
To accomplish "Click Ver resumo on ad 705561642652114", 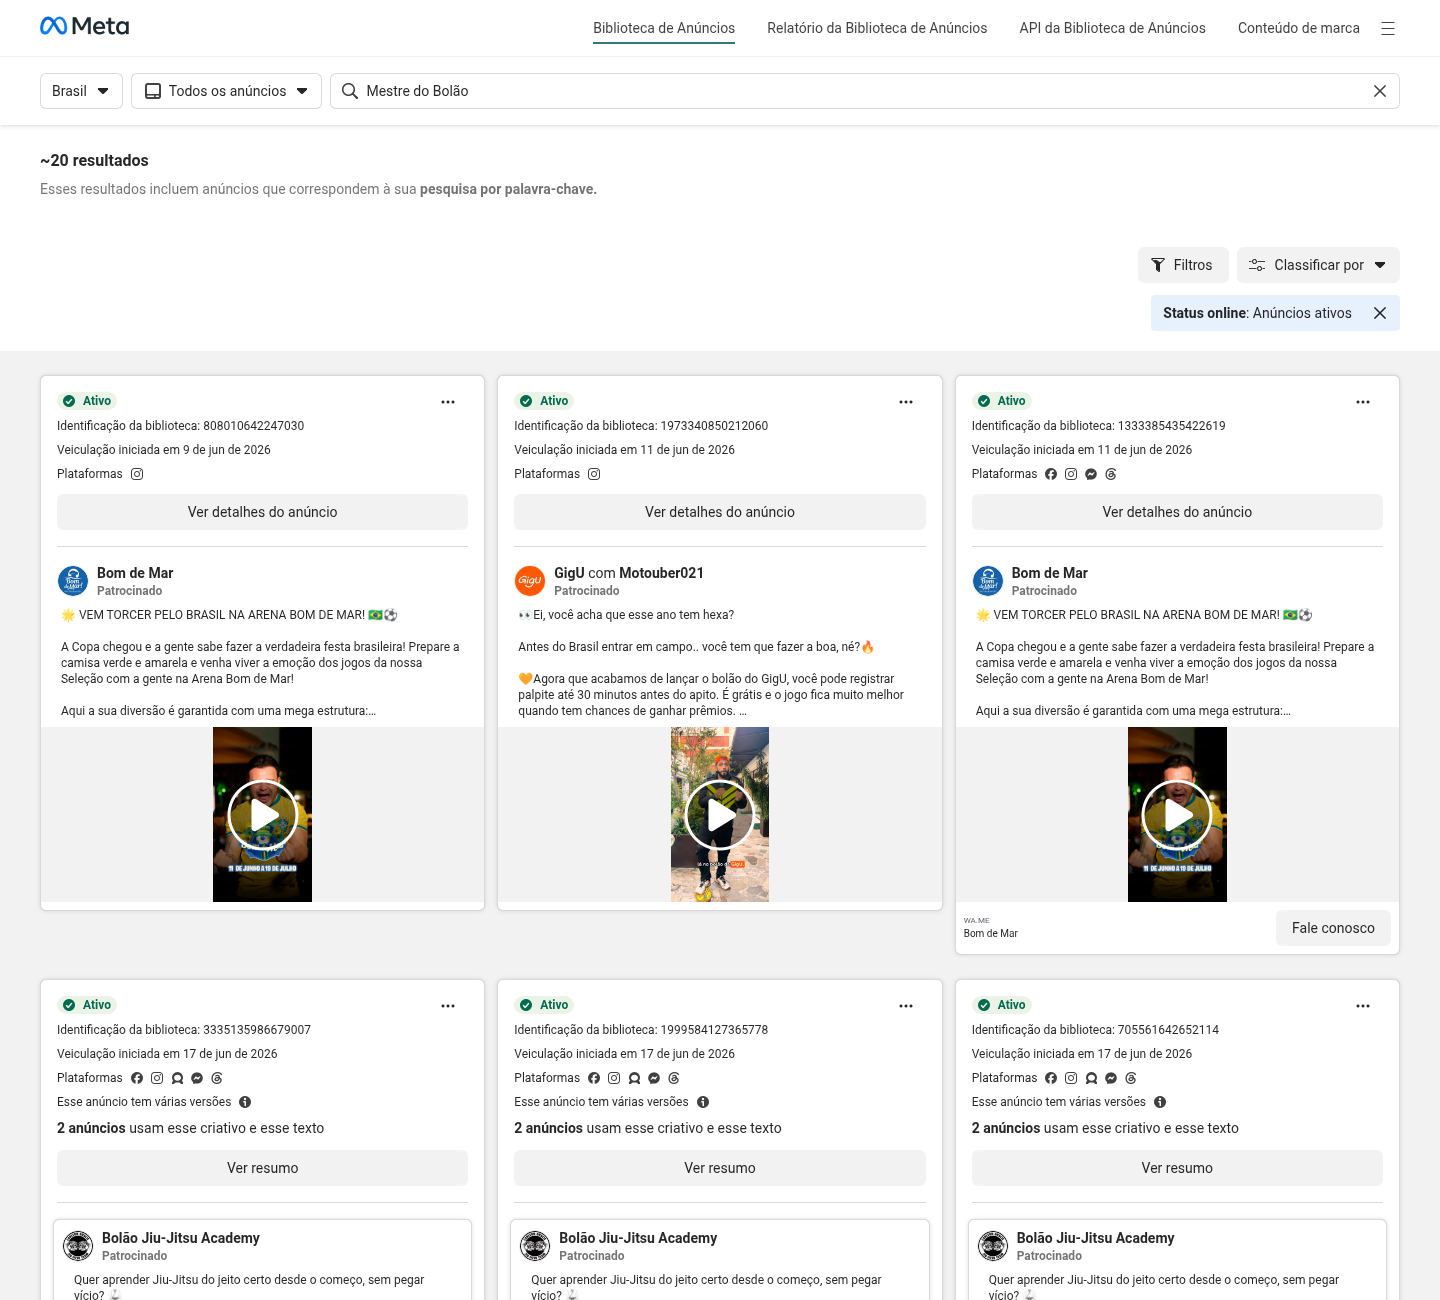I will click(x=1177, y=1168).
